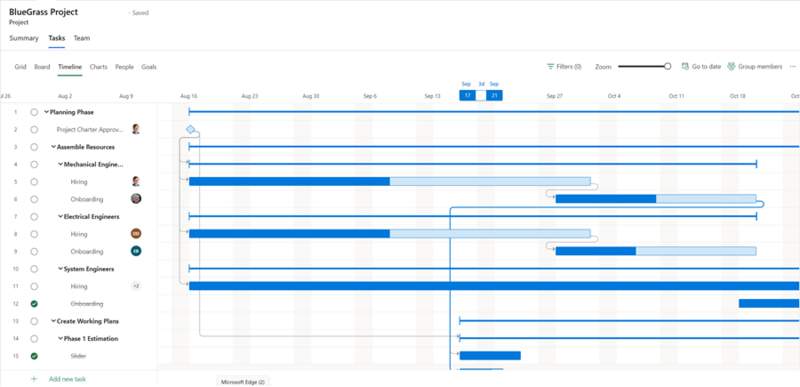The image size is (800, 387).
Task: Select the row 5 Hiring task name
Action: click(79, 182)
